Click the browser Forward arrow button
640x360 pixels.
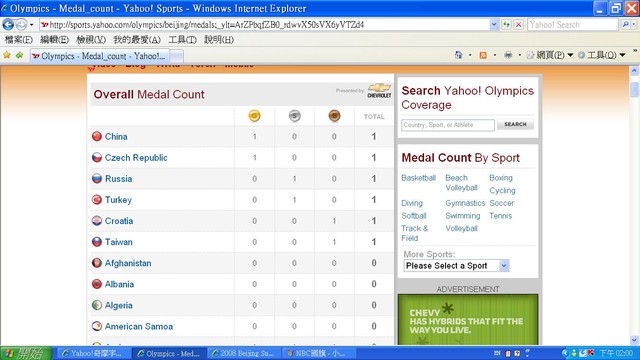21,24
